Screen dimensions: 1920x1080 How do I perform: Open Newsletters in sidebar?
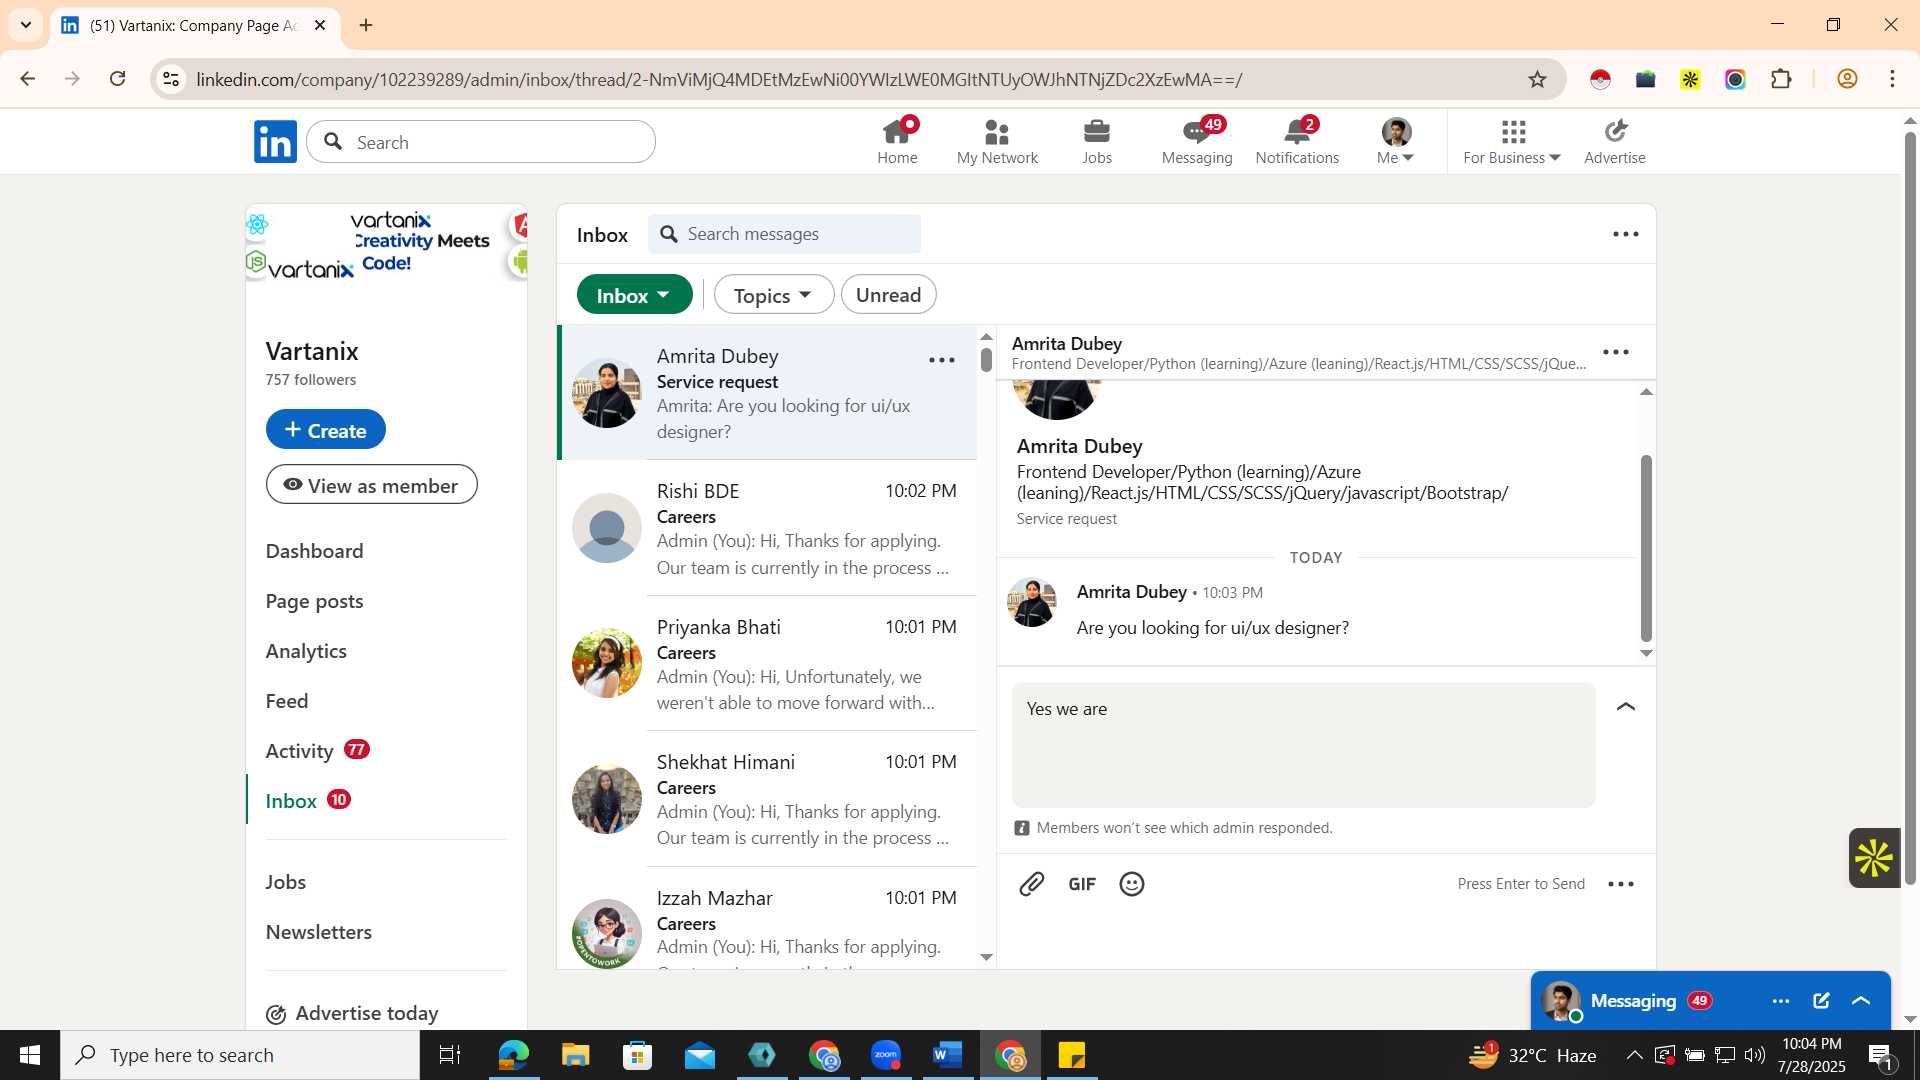(x=318, y=932)
